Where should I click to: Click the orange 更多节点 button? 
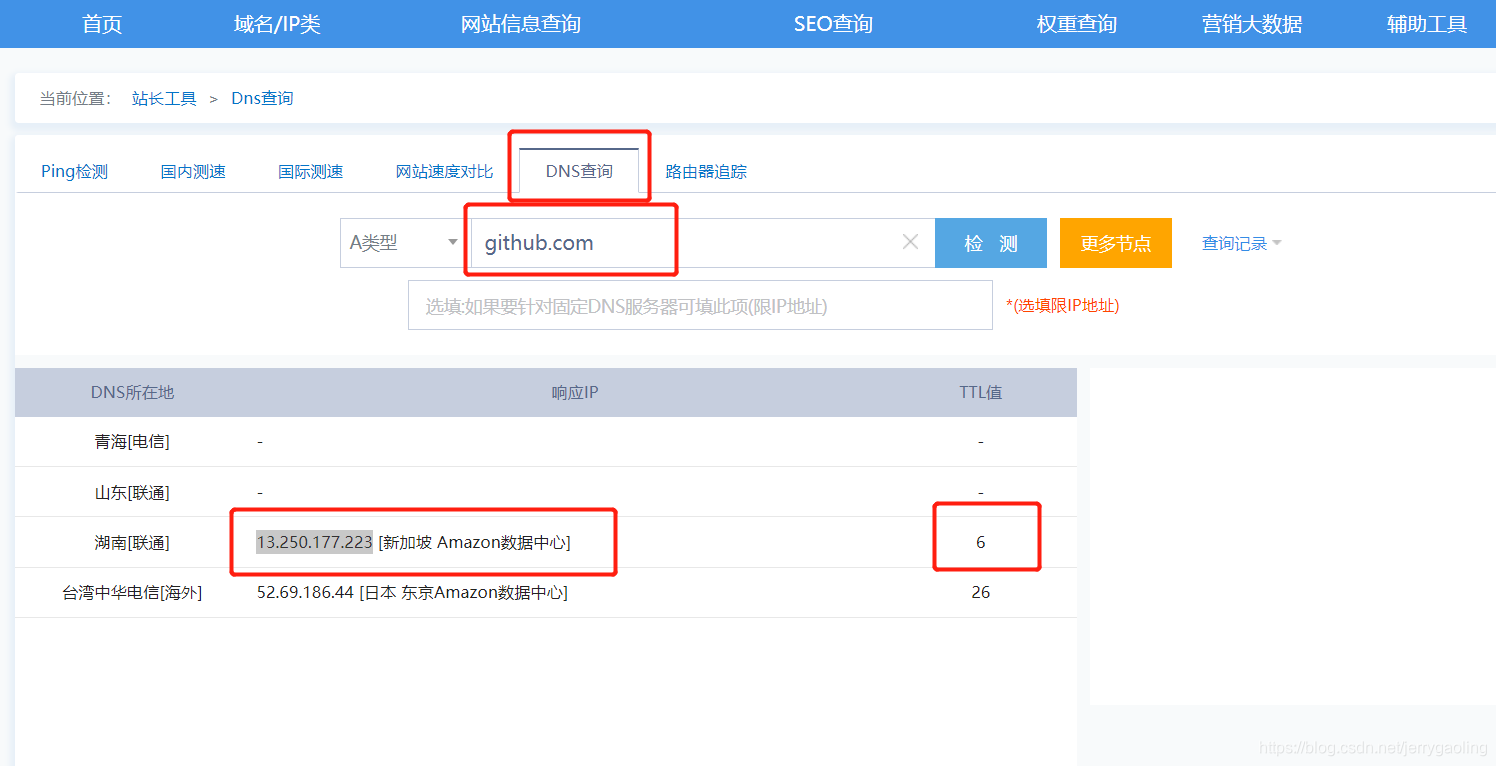pos(1116,243)
